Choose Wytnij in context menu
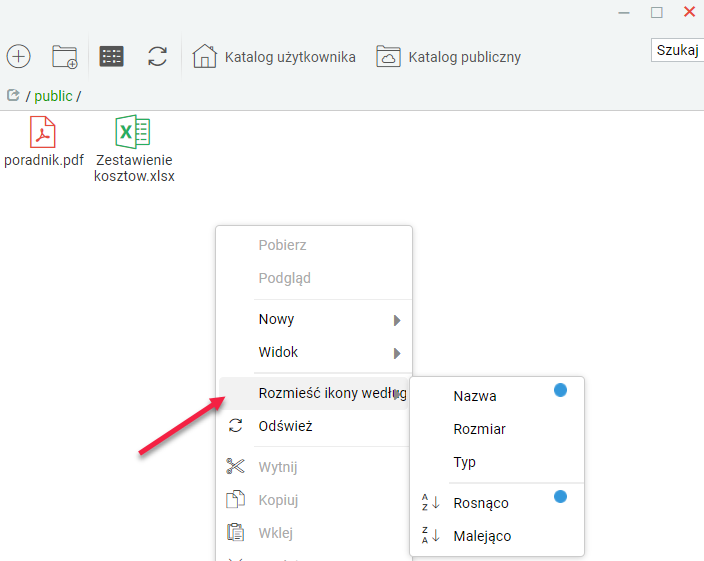This screenshot has height=561, width=704. point(314,467)
